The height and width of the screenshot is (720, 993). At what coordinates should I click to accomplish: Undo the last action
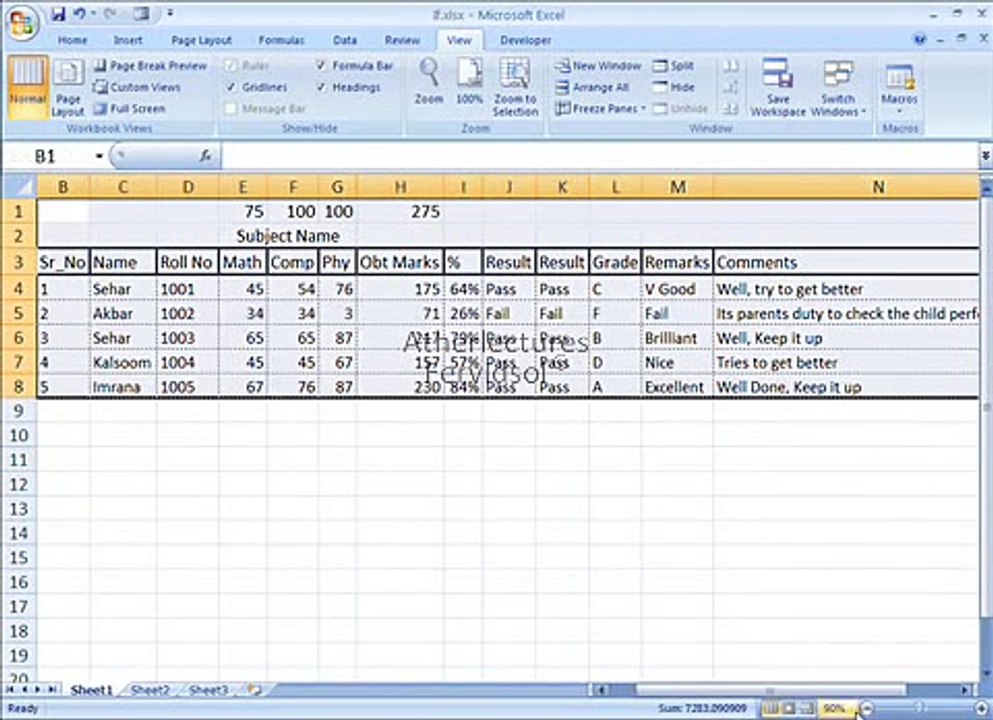(x=79, y=13)
